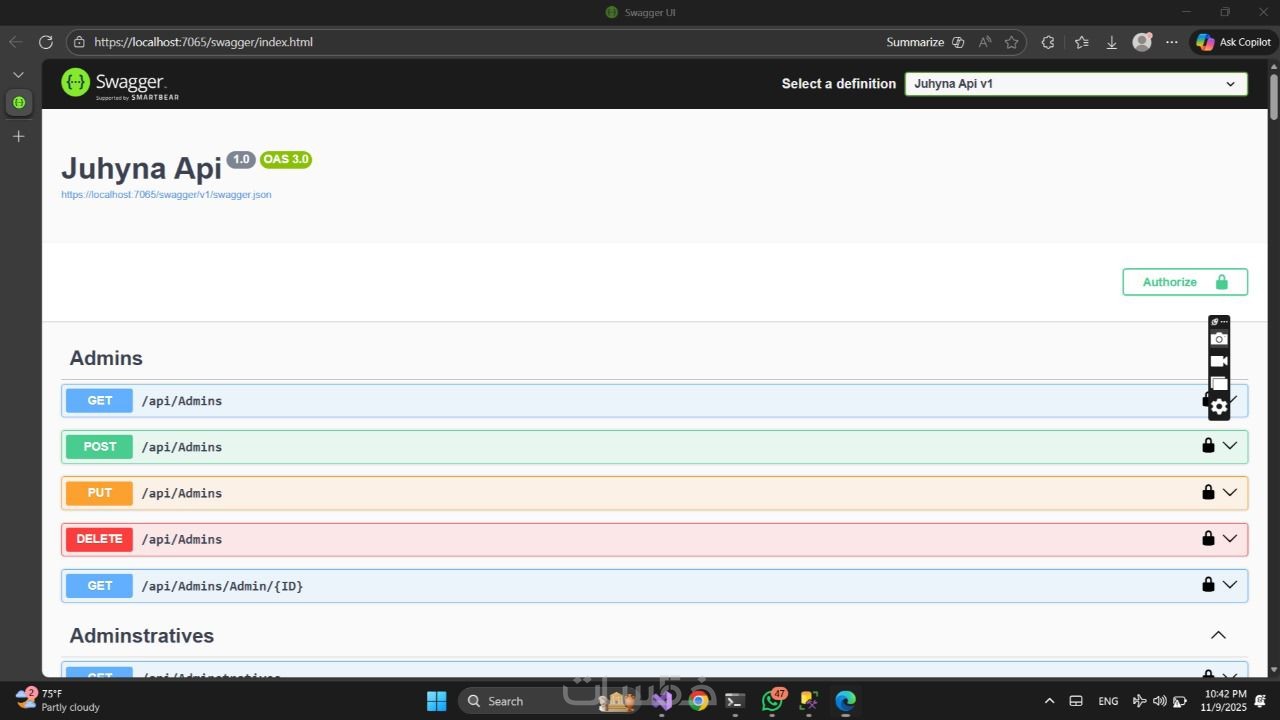Click the POST method badge

(x=99, y=447)
